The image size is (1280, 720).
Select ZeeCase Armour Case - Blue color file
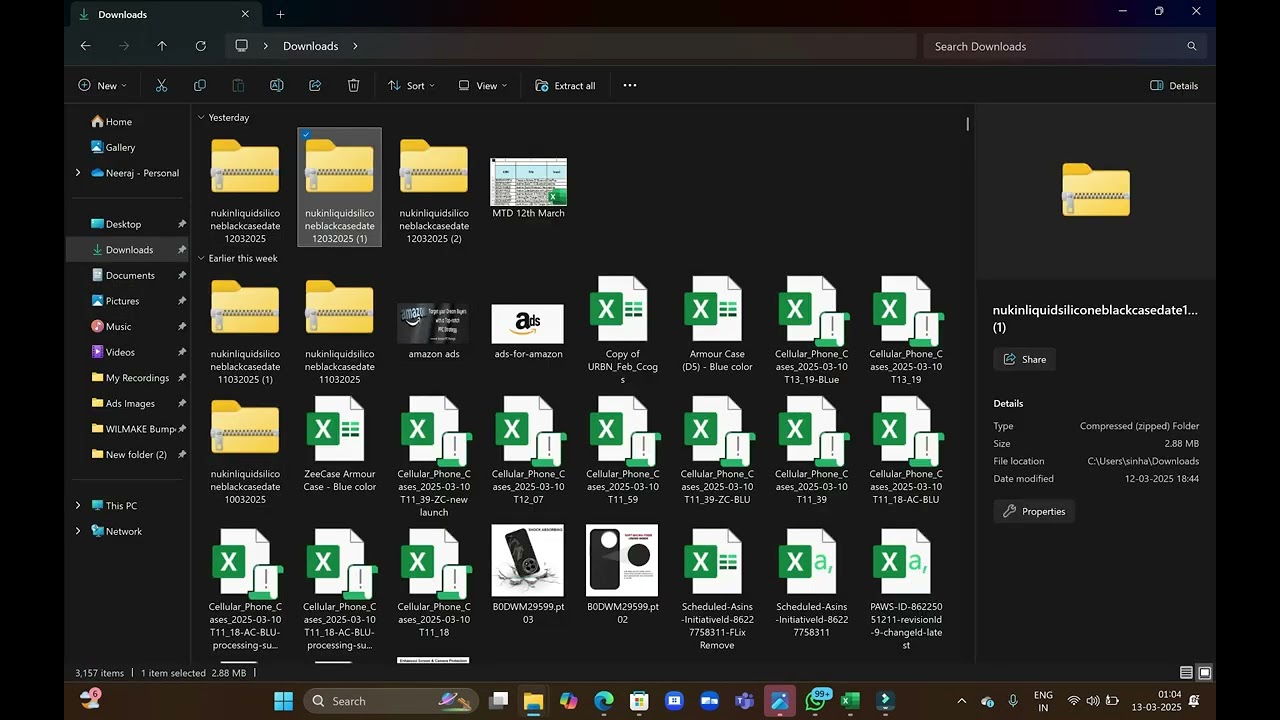(339, 445)
